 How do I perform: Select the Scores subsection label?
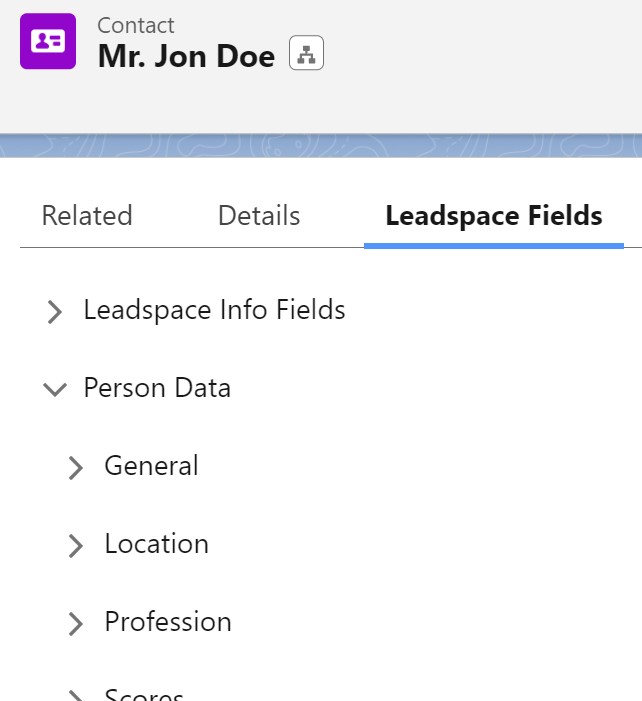pos(144,694)
